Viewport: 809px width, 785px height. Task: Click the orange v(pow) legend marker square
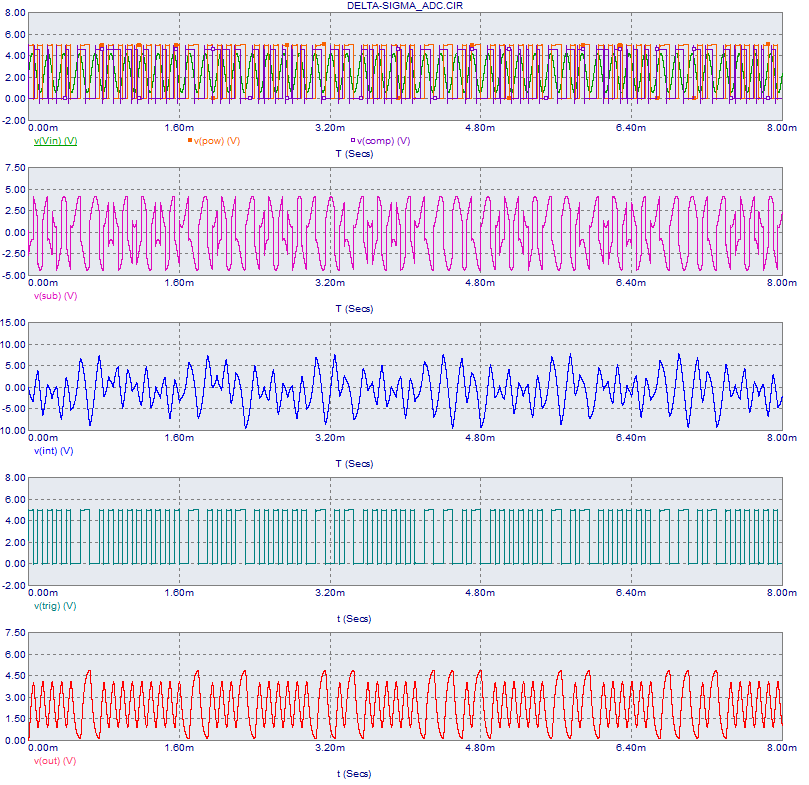[x=189, y=141]
